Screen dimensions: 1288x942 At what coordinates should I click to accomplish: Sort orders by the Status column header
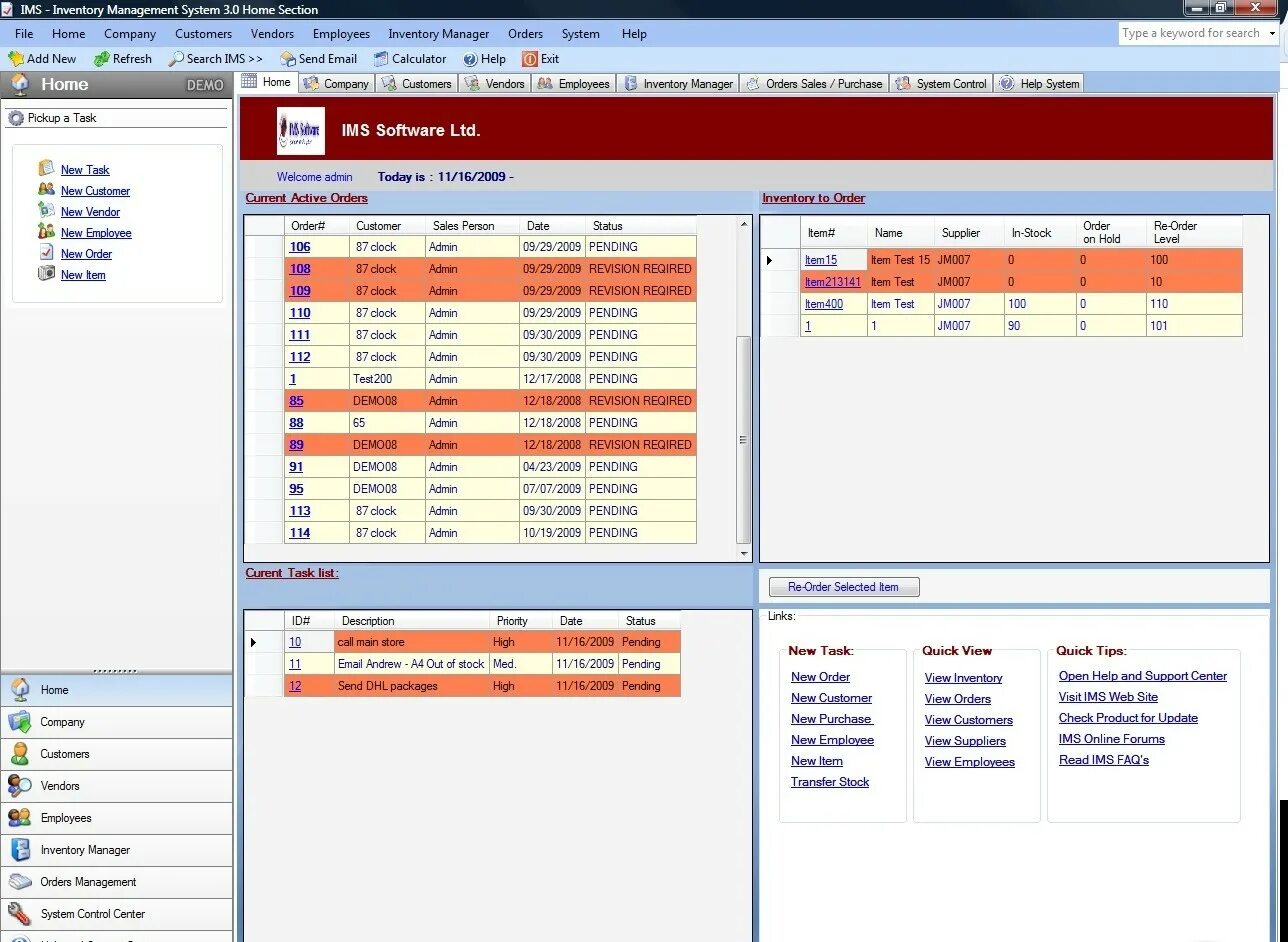coord(640,226)
